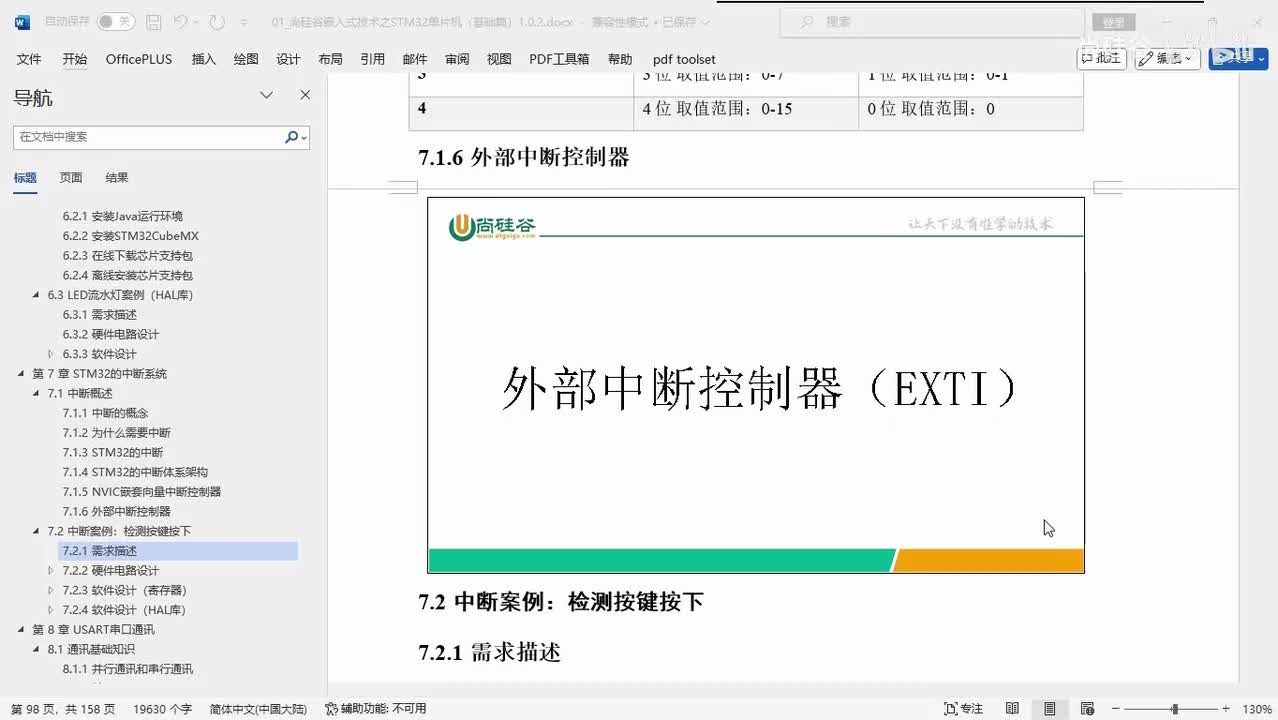Open the 插入 ribbon tab
This screenshot has width=1278, height=720.
pyautogui.click(x=204, y=59)
